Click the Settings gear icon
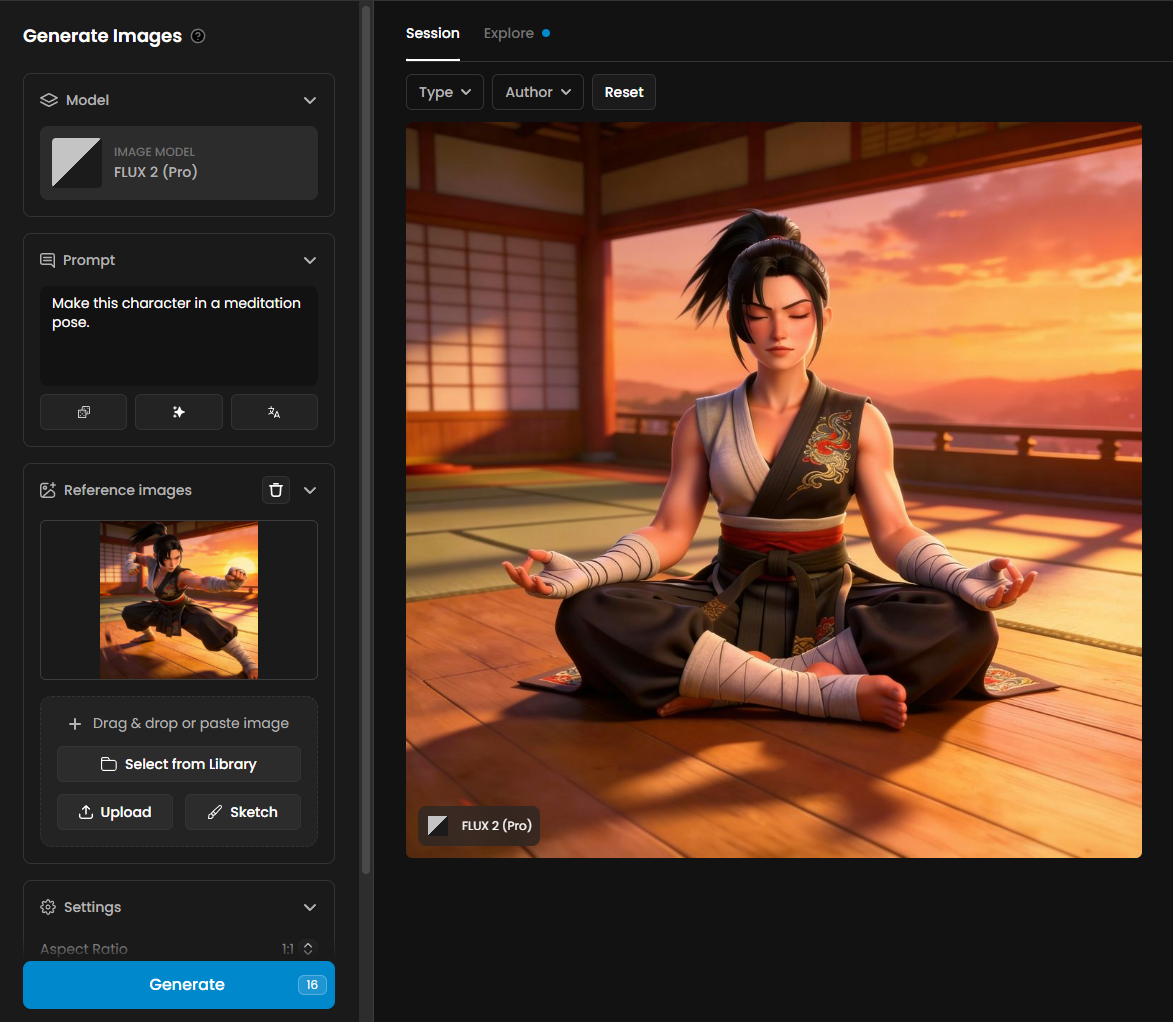 point(48,907)
